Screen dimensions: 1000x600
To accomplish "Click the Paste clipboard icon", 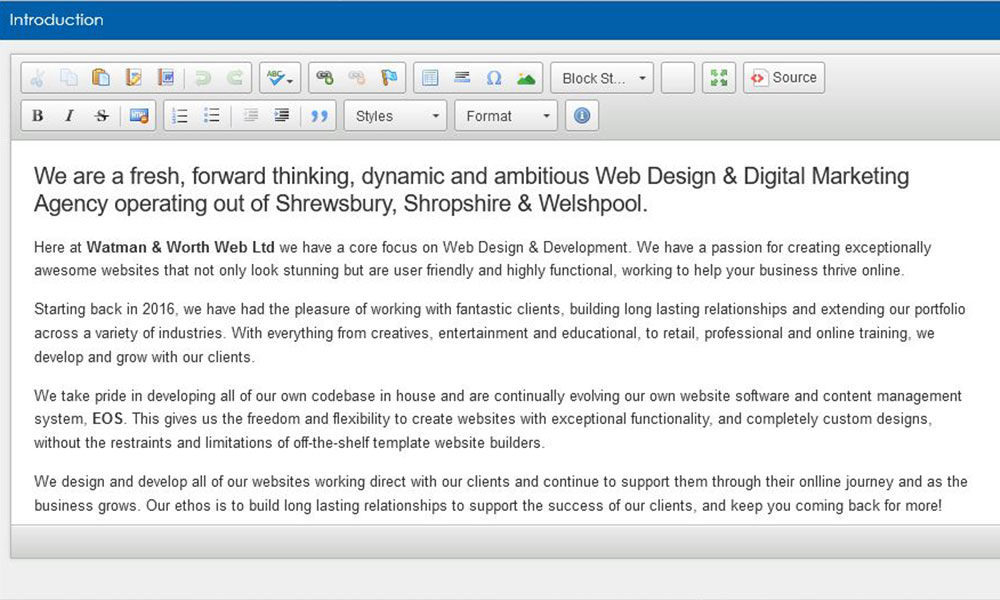I will tap(100, 78).
